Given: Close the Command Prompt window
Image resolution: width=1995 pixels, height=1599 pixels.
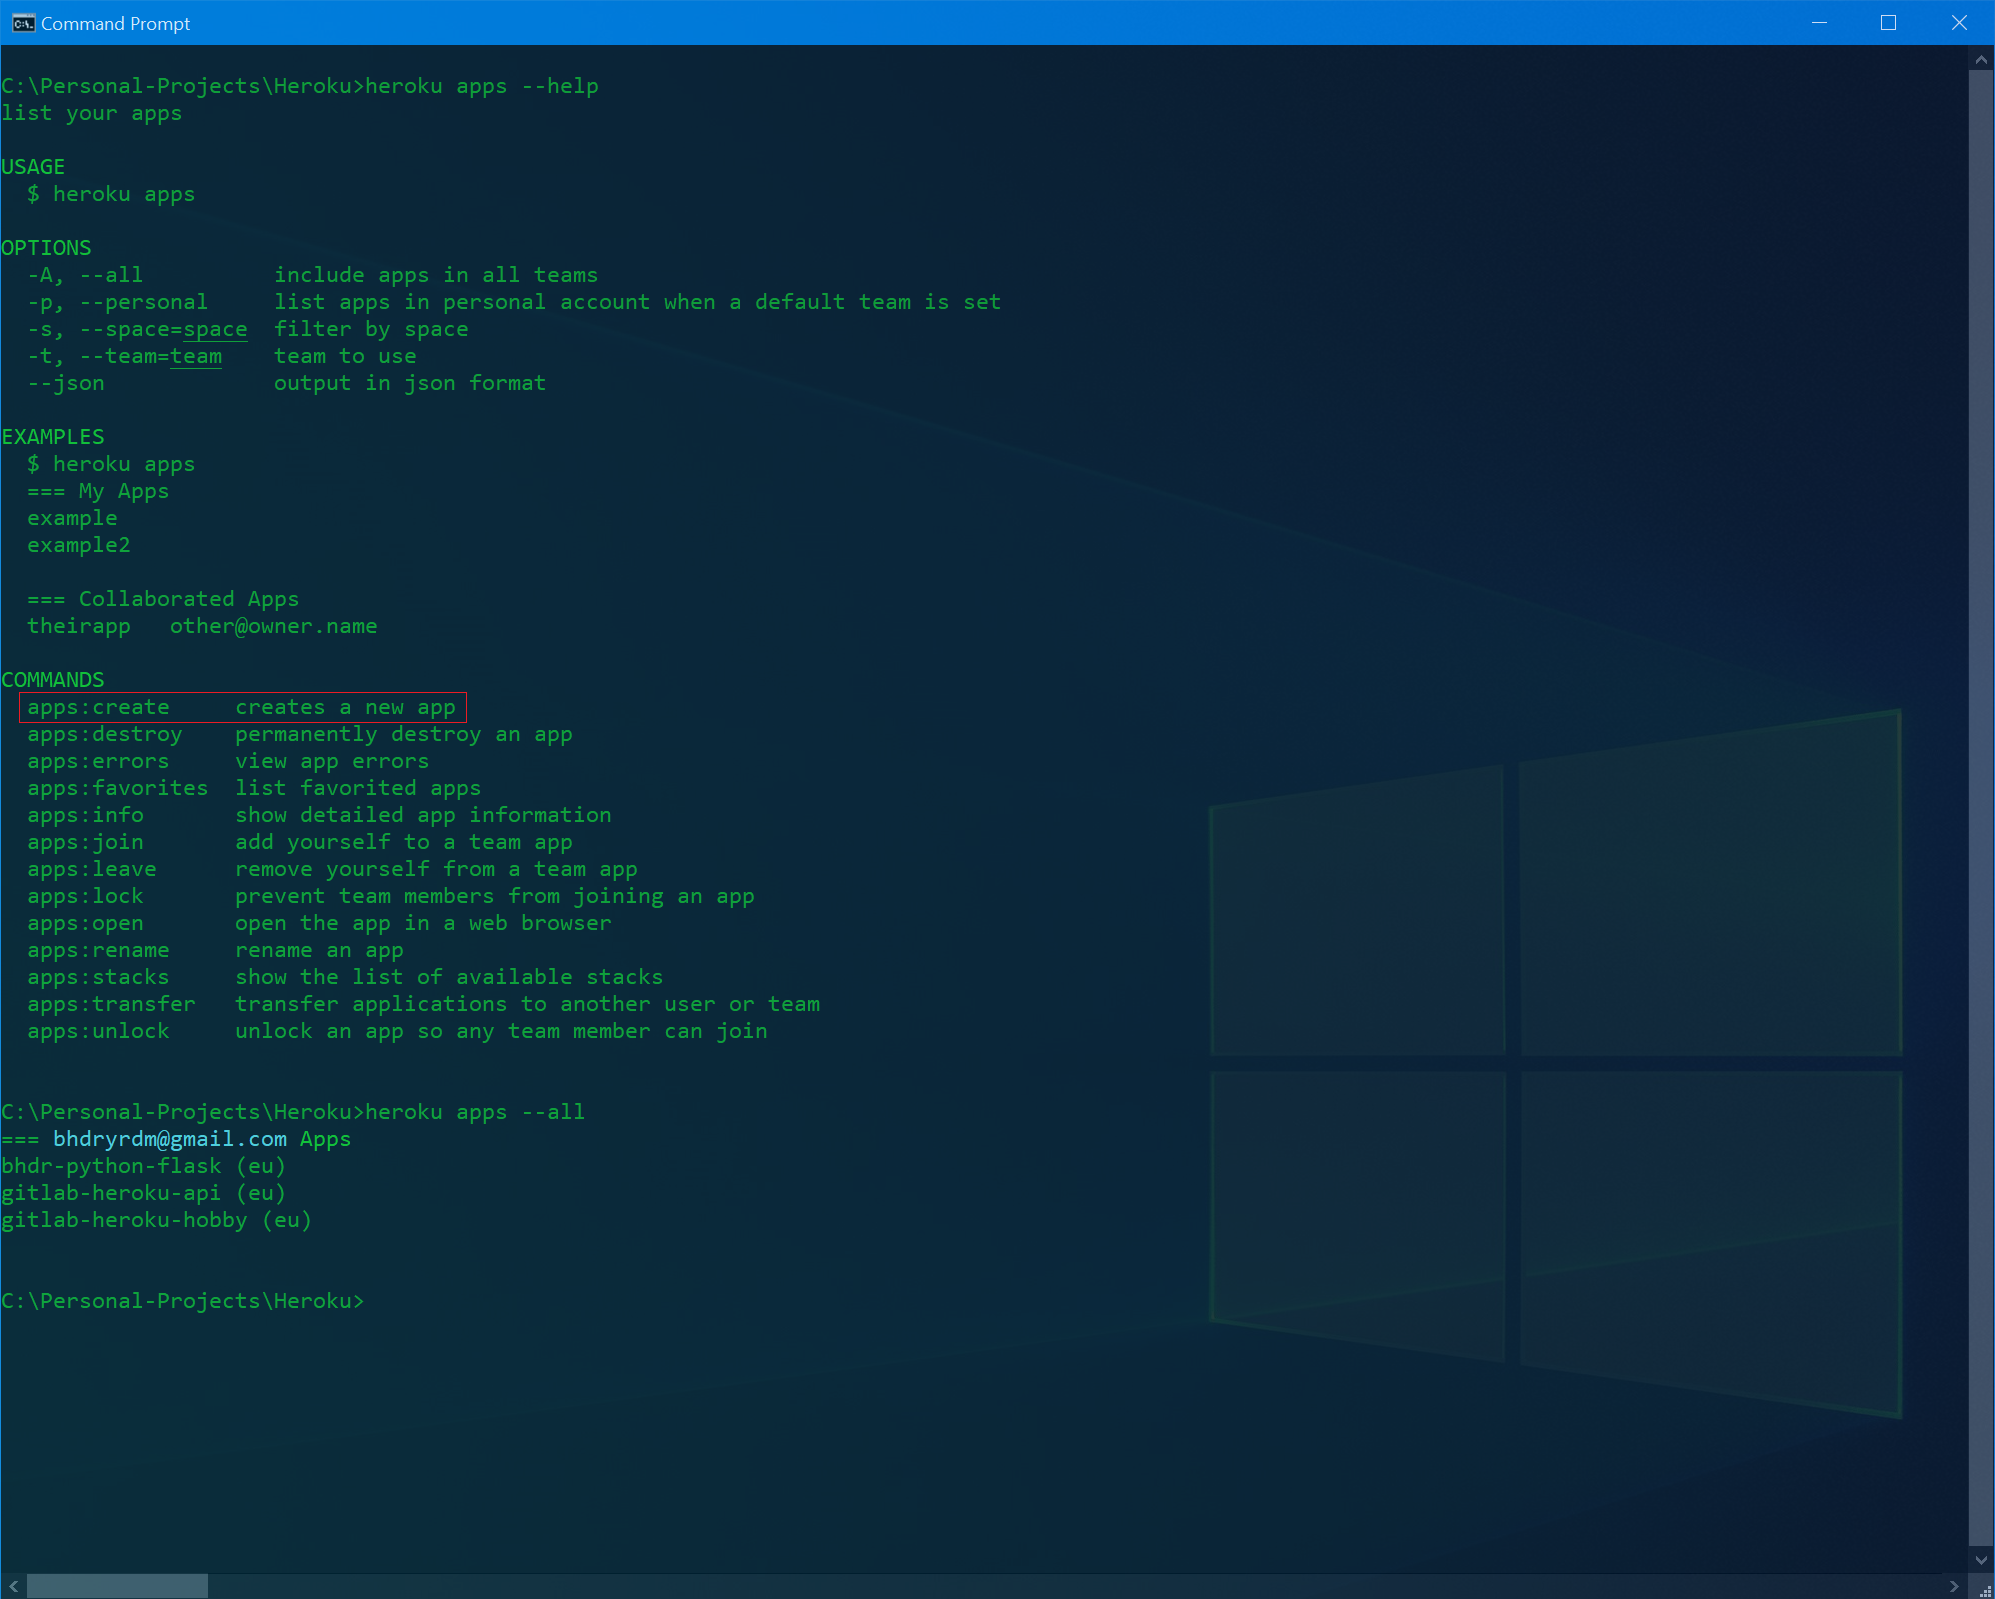Looking at the screenshot, I should tap(1958, 23).
